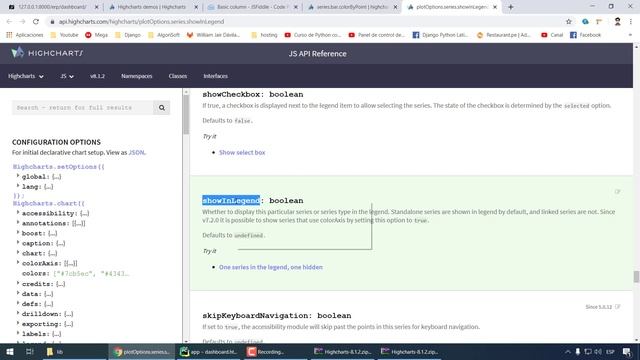This screenshot has height=360, width=640.
Task: Open the Youtube bookmark
Action: coord(64,35)
